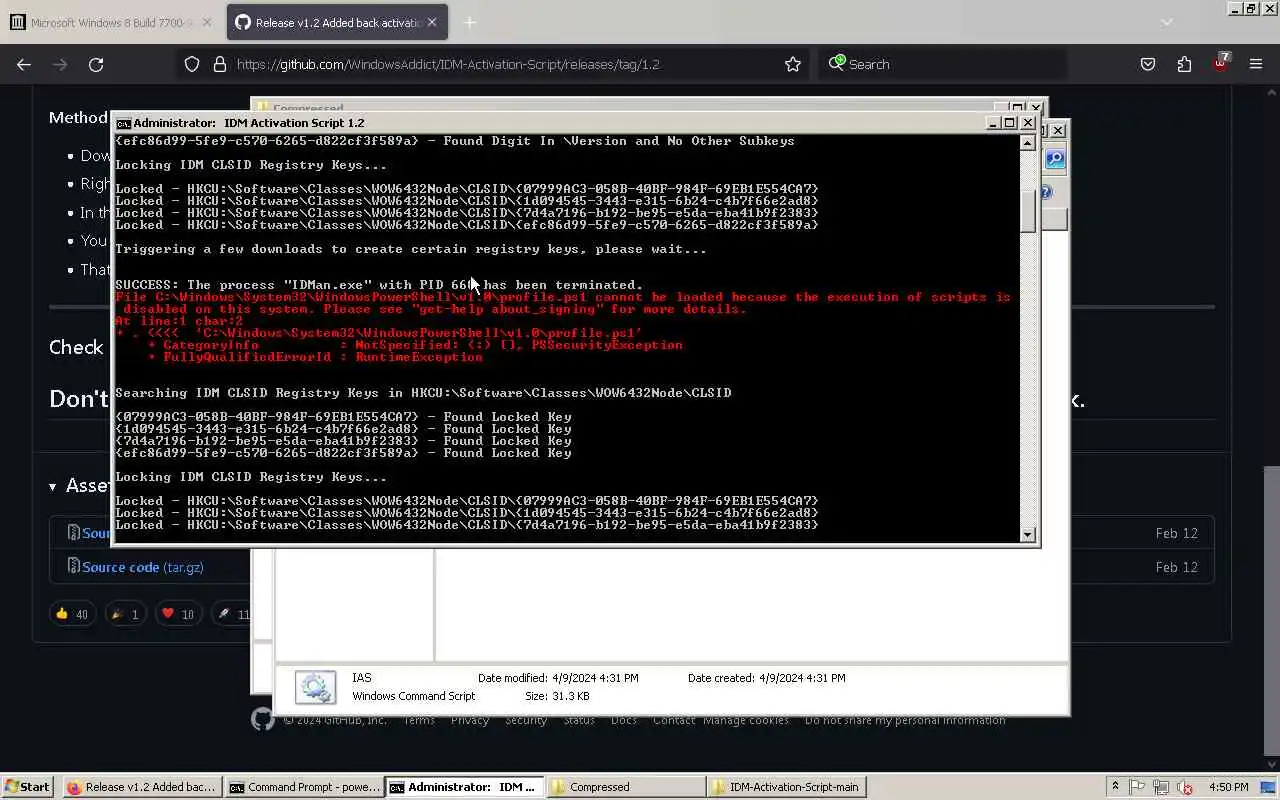Click the 'Locking IDM CLSID Registry Keys...' top line
Screen dimensions: 1280x800
click(251, 165)
